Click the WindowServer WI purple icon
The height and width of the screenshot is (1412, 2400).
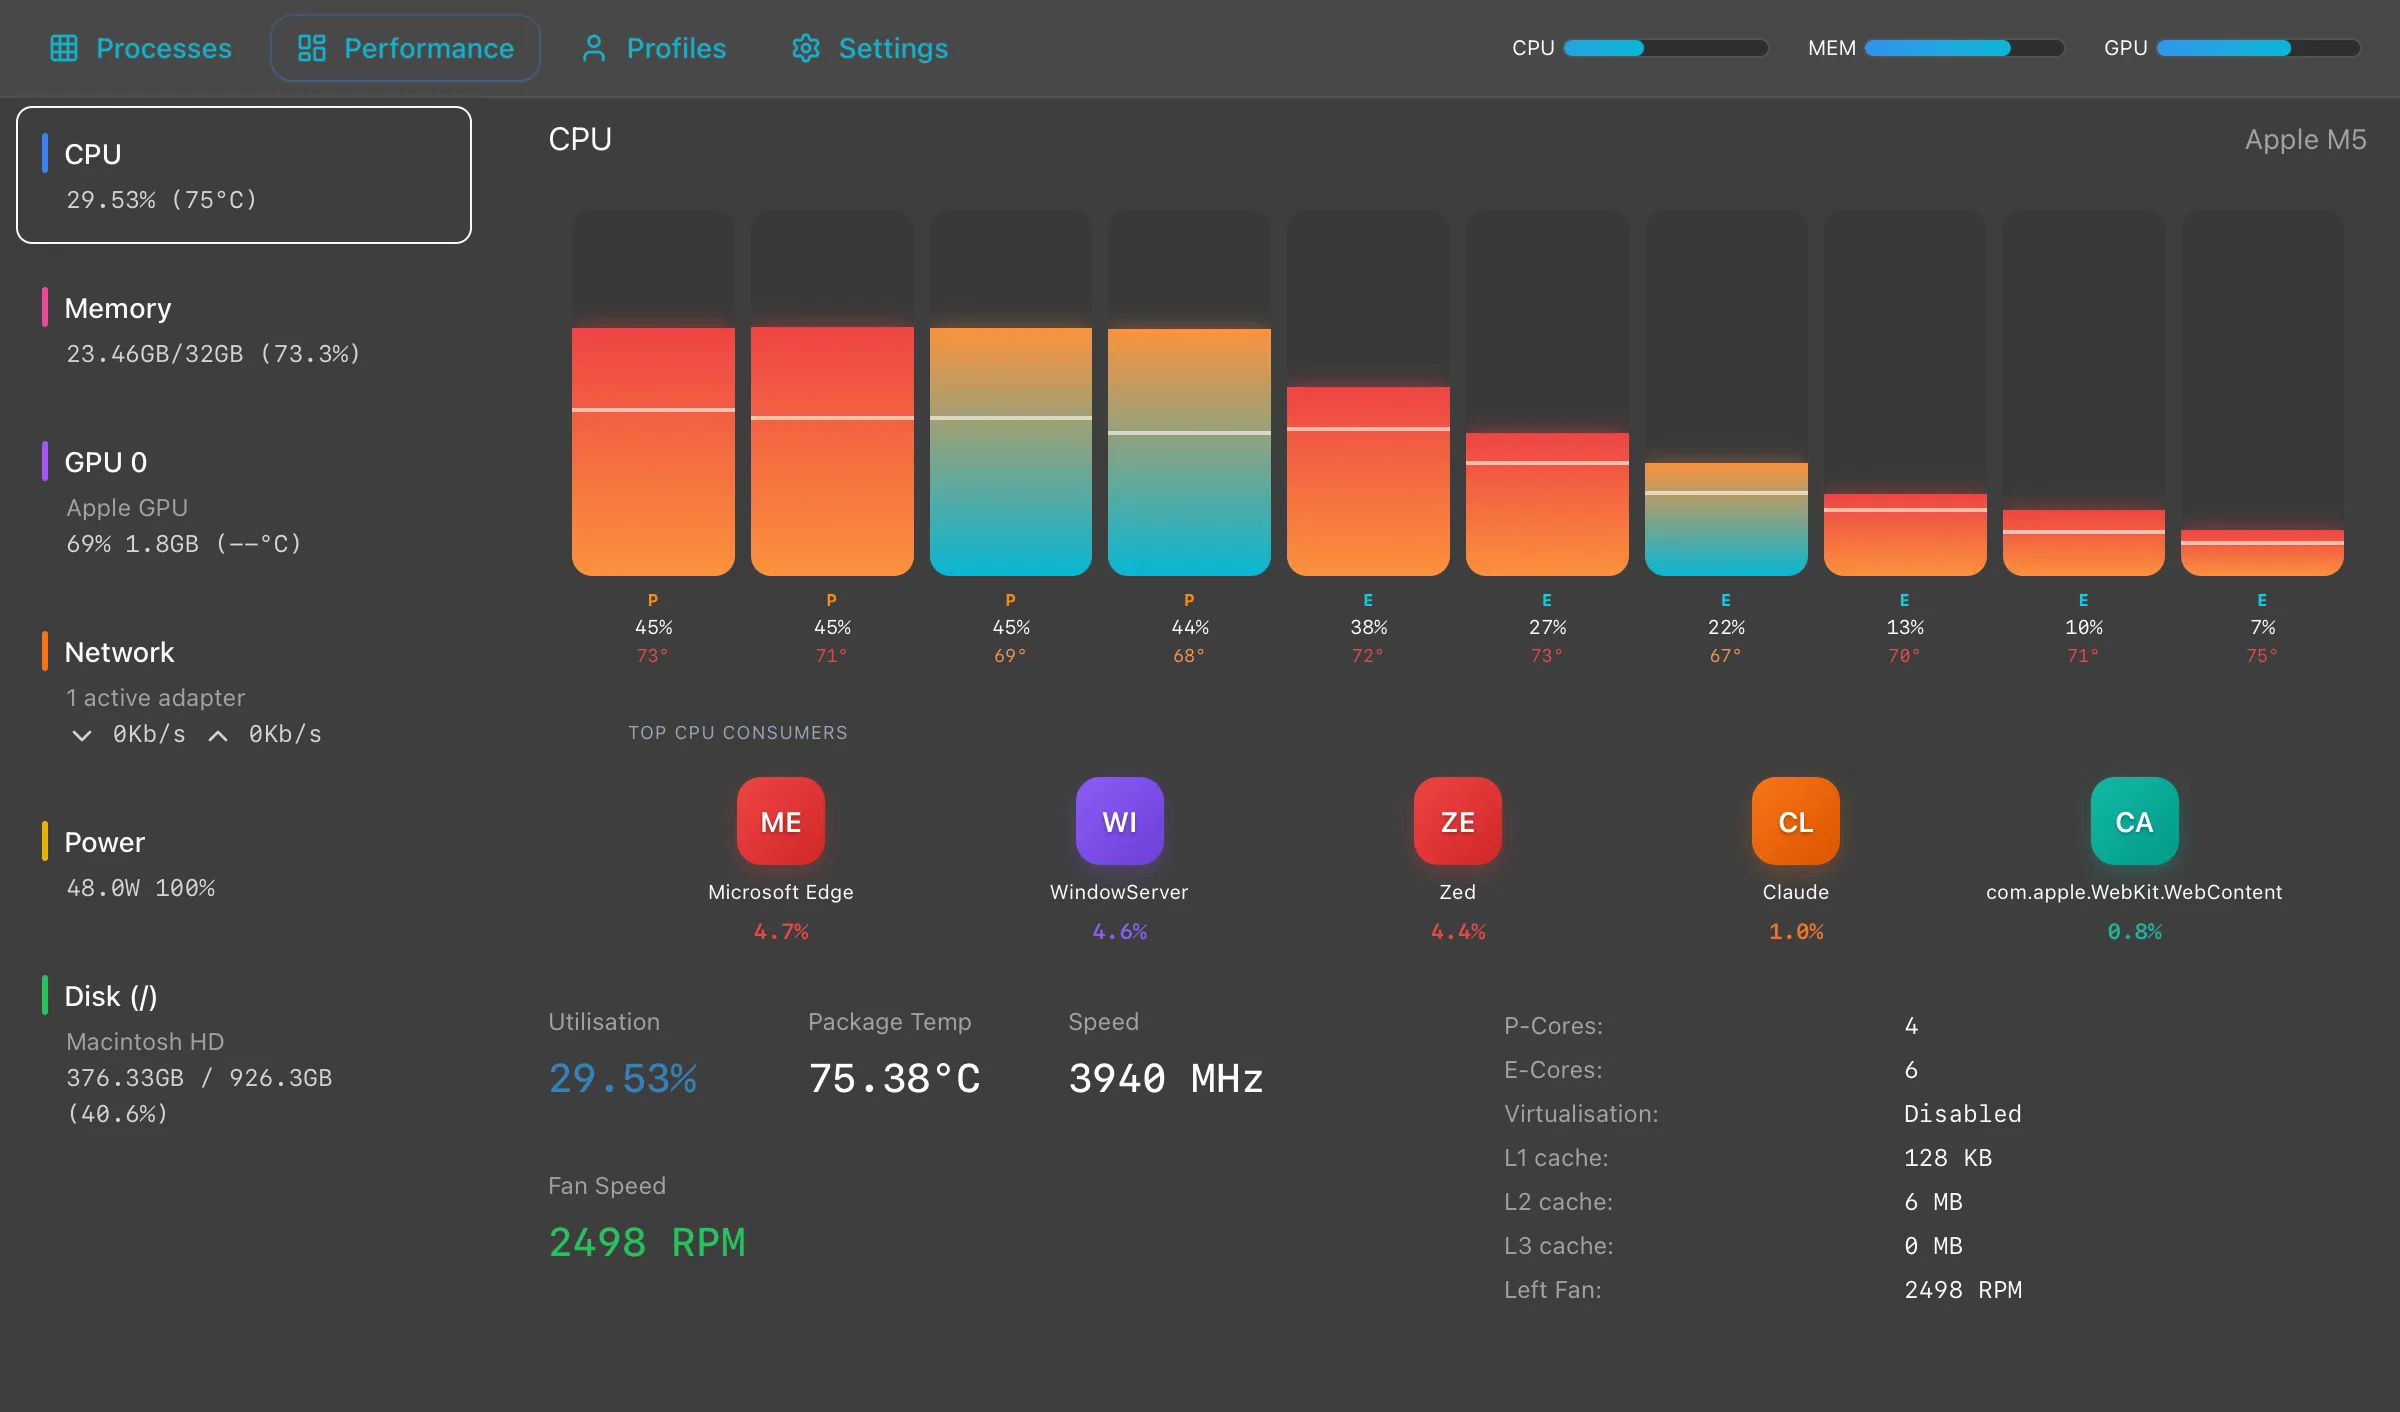pos(1119,821)
